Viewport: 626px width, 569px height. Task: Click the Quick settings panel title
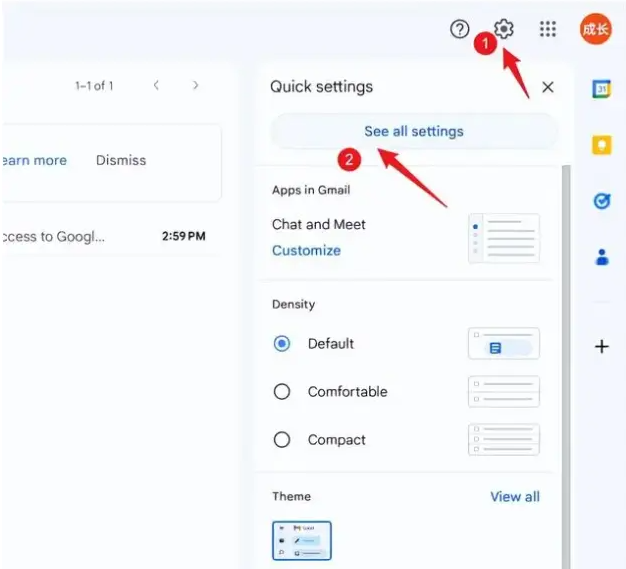321,87
